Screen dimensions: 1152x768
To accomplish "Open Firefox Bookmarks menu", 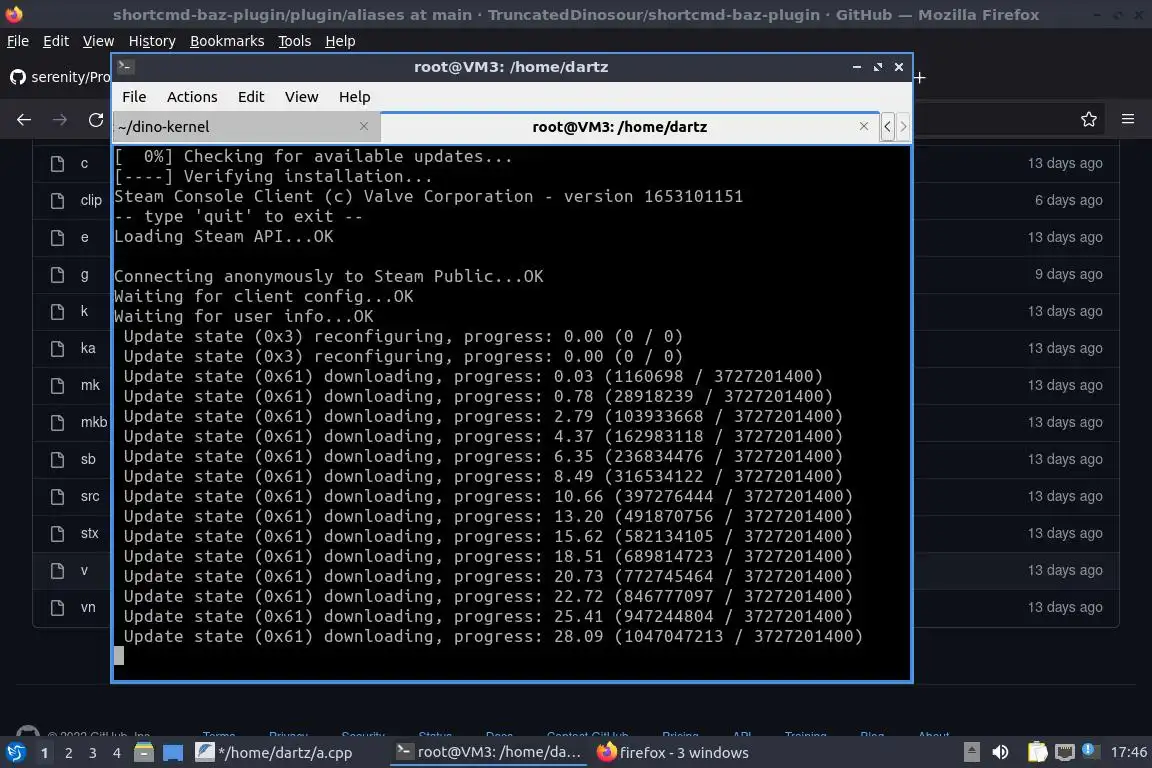I will (227, 41).
